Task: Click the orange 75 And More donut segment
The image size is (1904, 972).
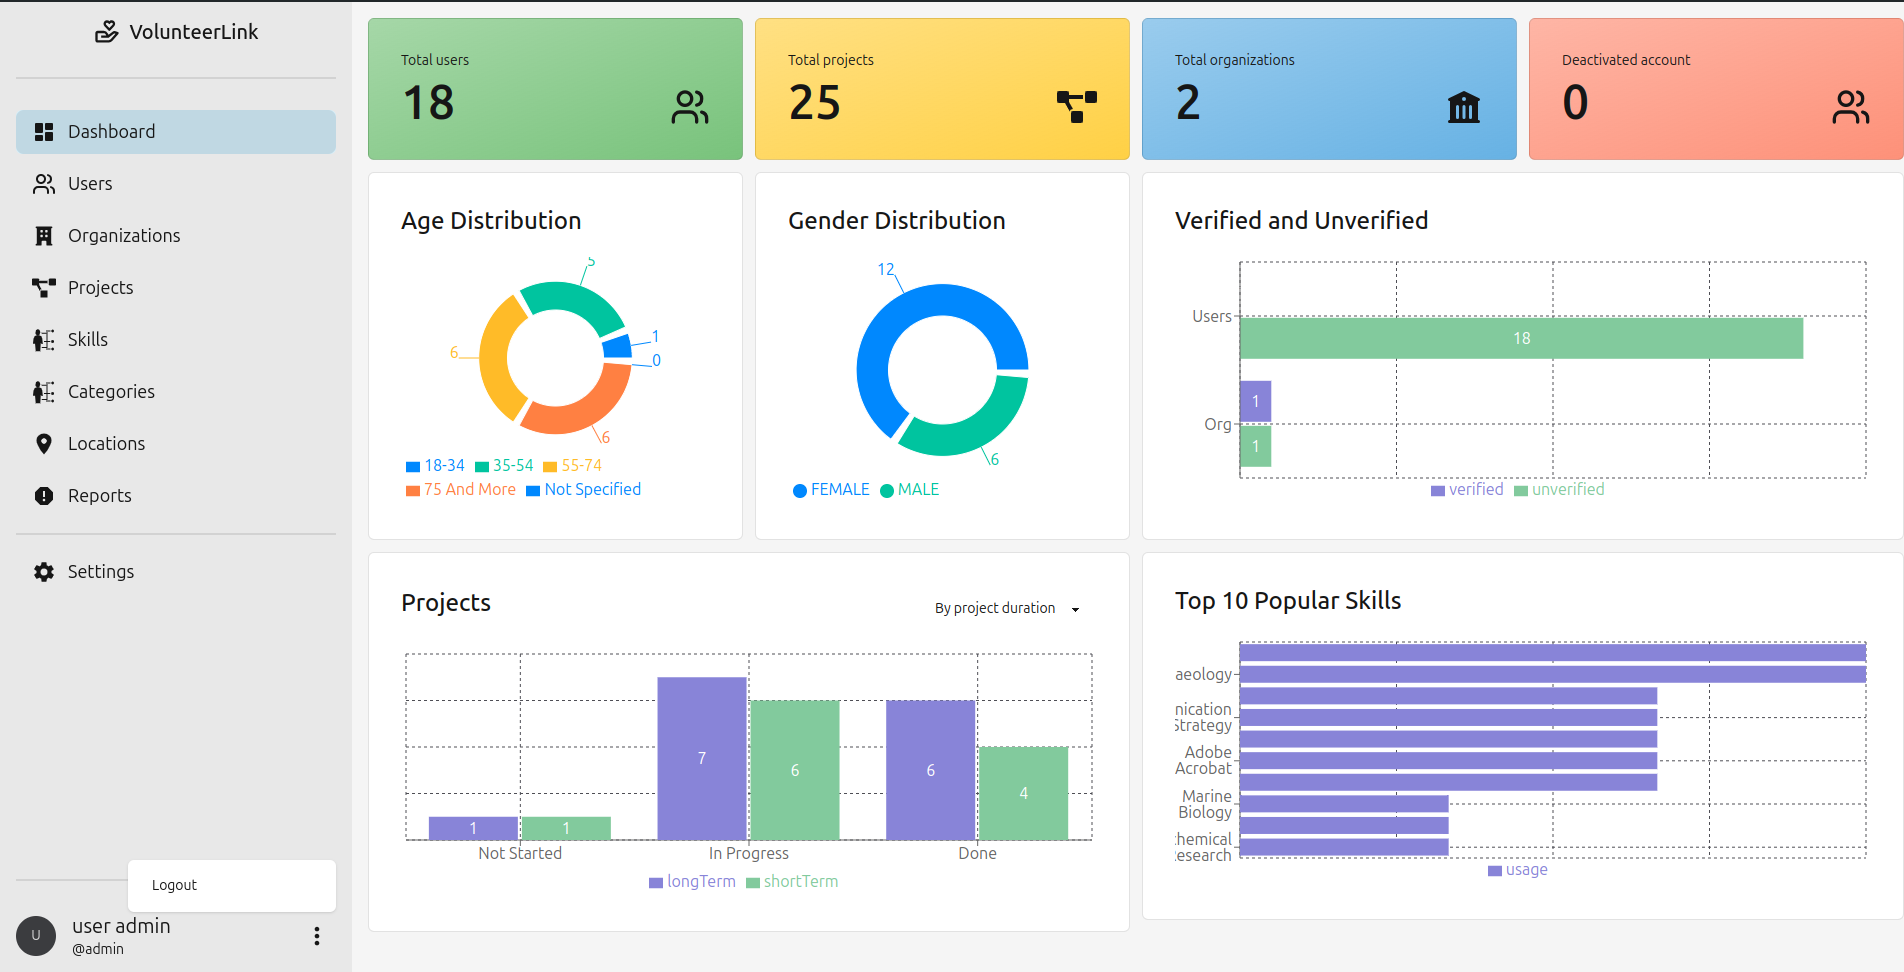Action: 582,411
